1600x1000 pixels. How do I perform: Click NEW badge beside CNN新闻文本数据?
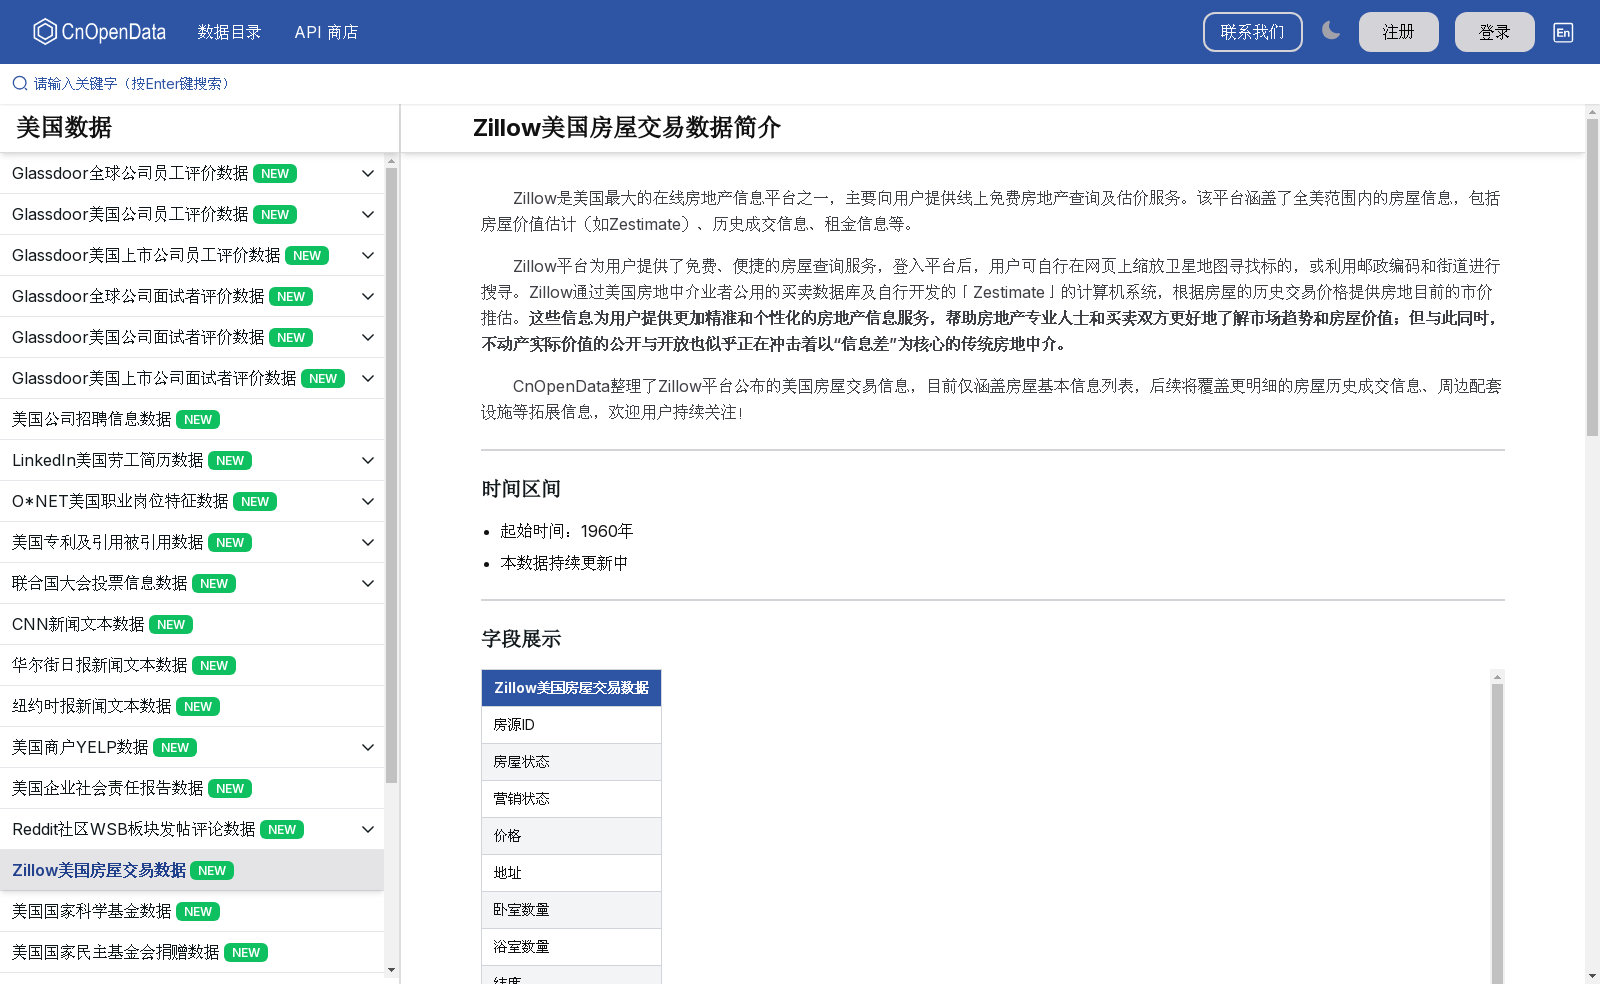tap(171, 625)
